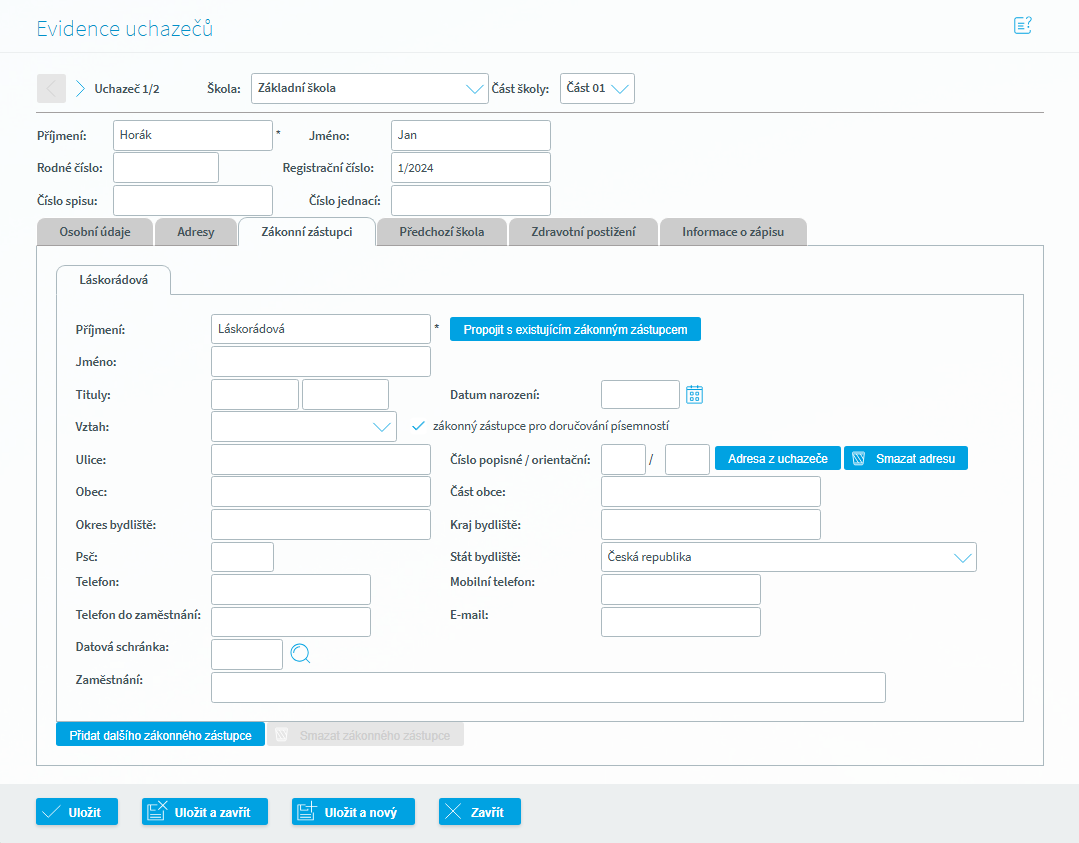Click Přidat dalšího zákonného zástupce
The width and height of the screenshot is (1079, 843).
pos(160,735)
